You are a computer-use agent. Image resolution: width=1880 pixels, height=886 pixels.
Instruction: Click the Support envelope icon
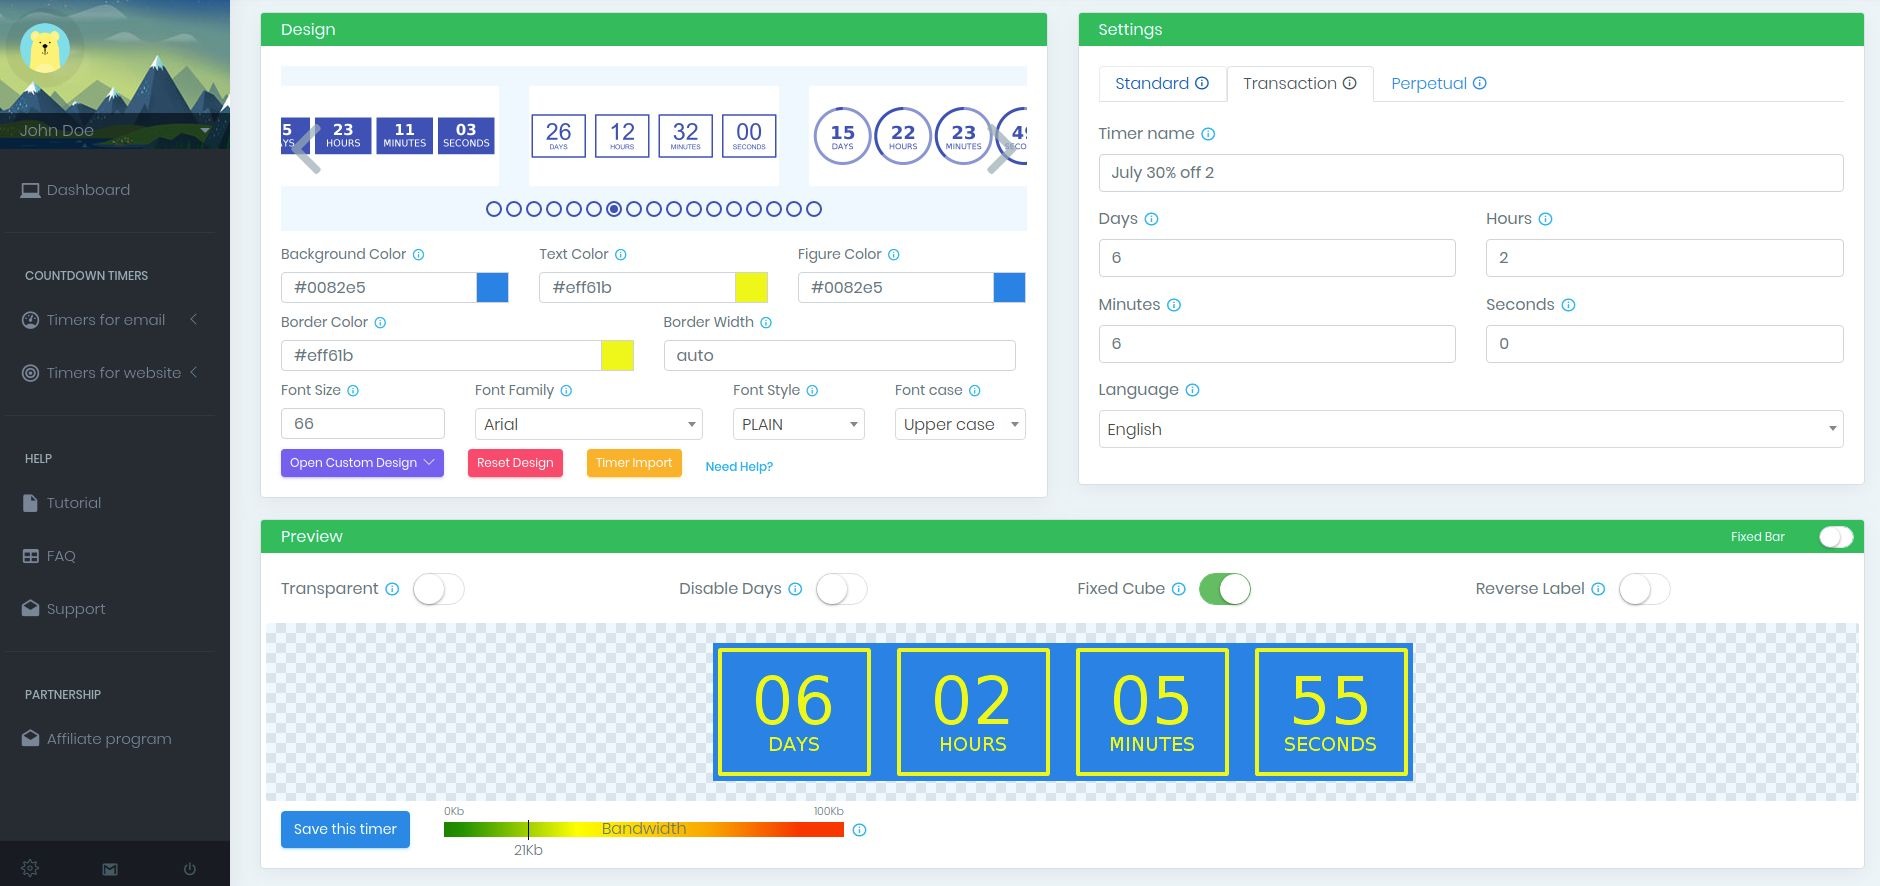tap(30, 609)
